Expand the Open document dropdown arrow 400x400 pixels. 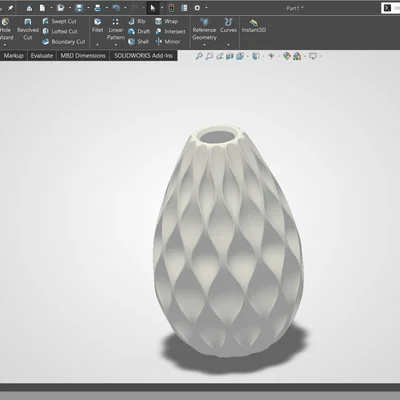(70, 8)
